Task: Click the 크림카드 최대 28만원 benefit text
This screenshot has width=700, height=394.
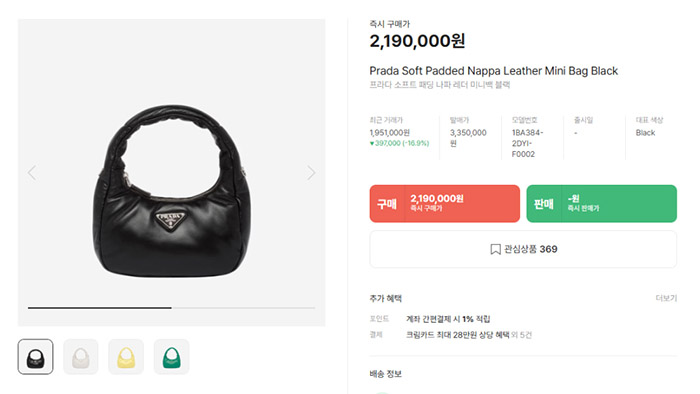Action: [x=458, y=335]
